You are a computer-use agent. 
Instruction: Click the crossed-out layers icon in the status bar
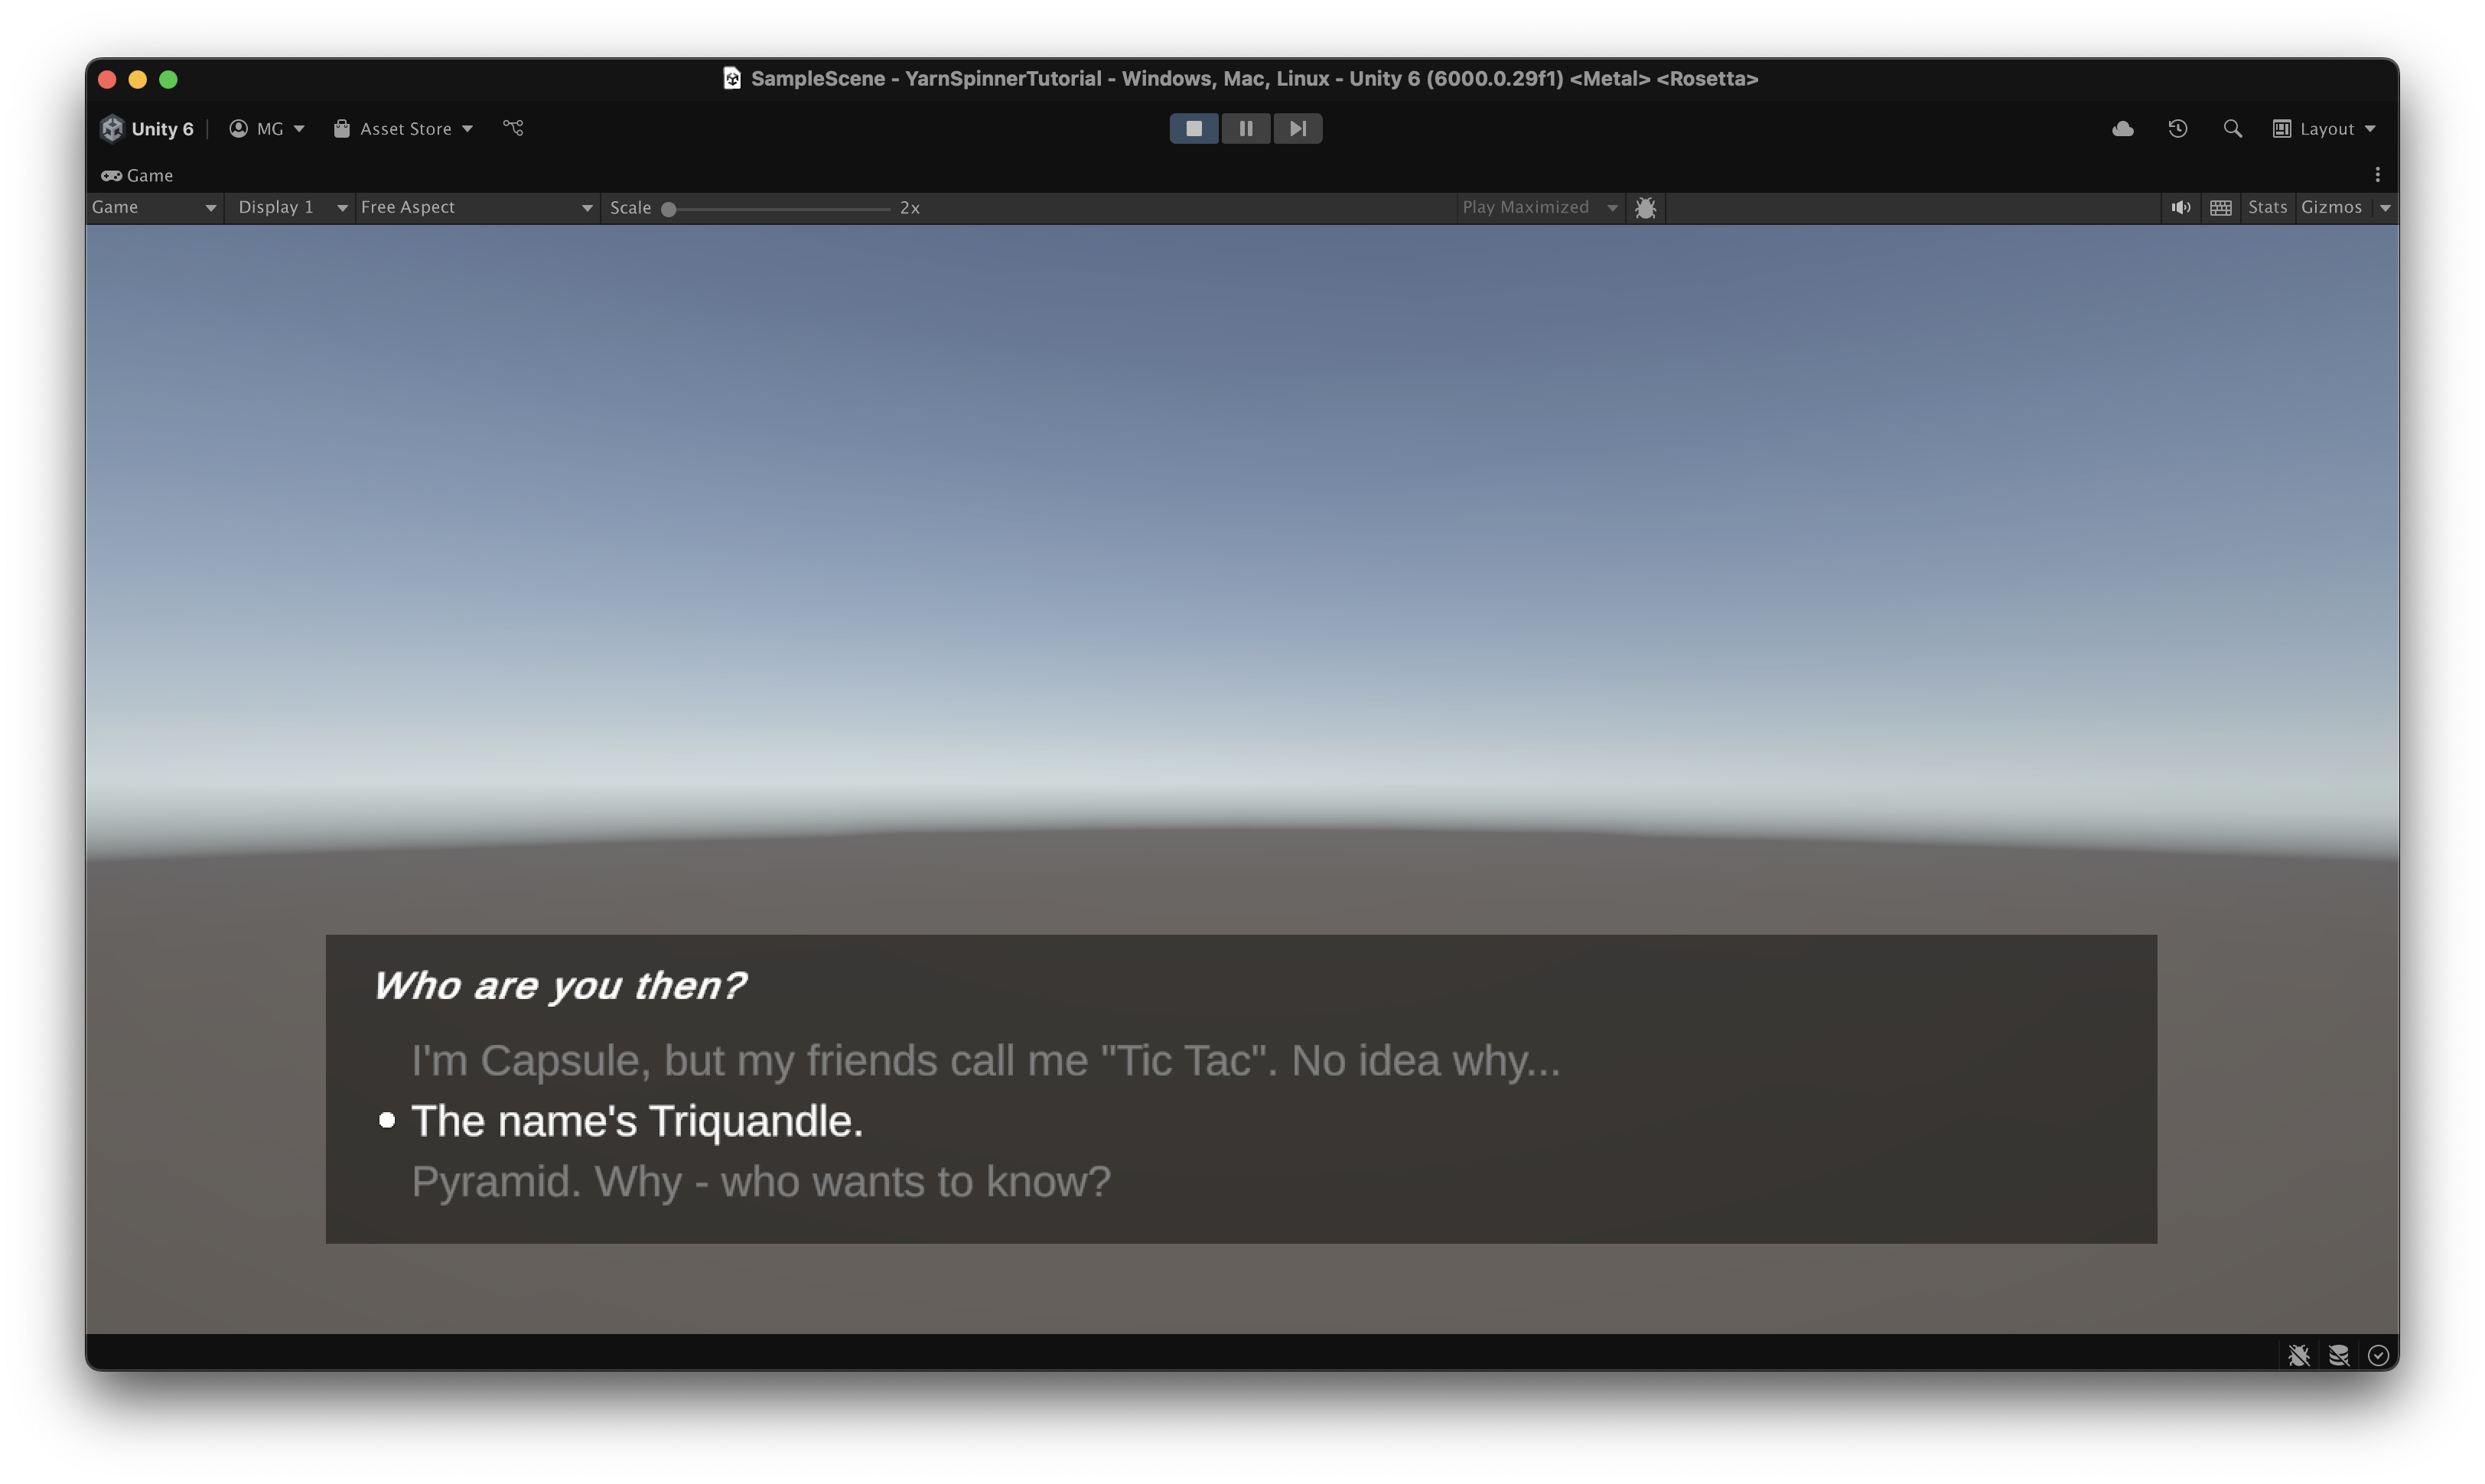click(2339, 1355)
